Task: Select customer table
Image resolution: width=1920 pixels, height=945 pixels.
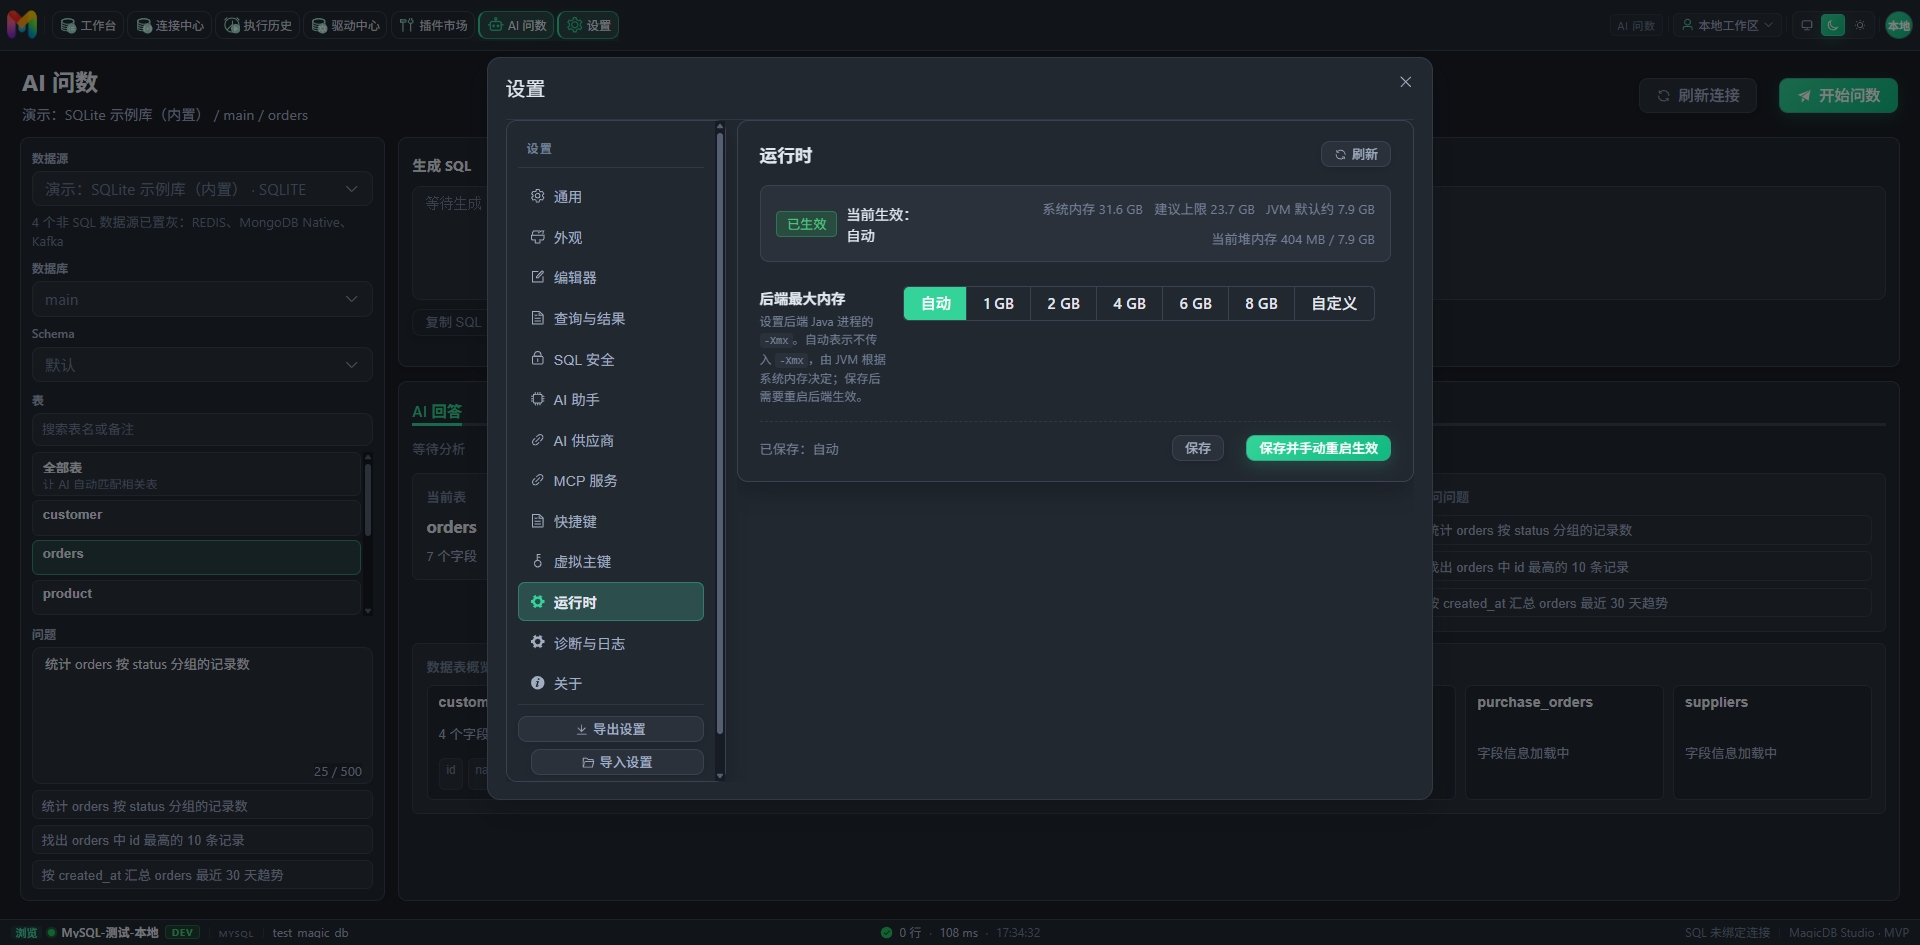Action: (x=196, y=517)
